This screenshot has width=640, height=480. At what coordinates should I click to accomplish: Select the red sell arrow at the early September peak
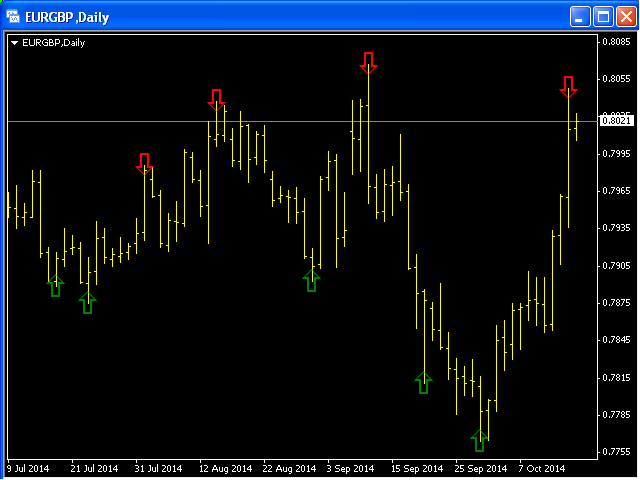369,63
